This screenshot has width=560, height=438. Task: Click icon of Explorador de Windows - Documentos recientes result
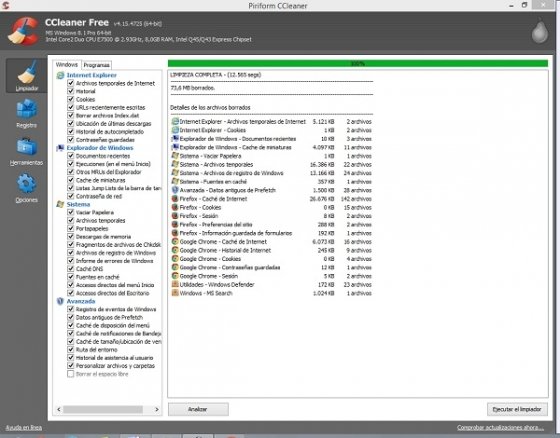tap(175, 139)
